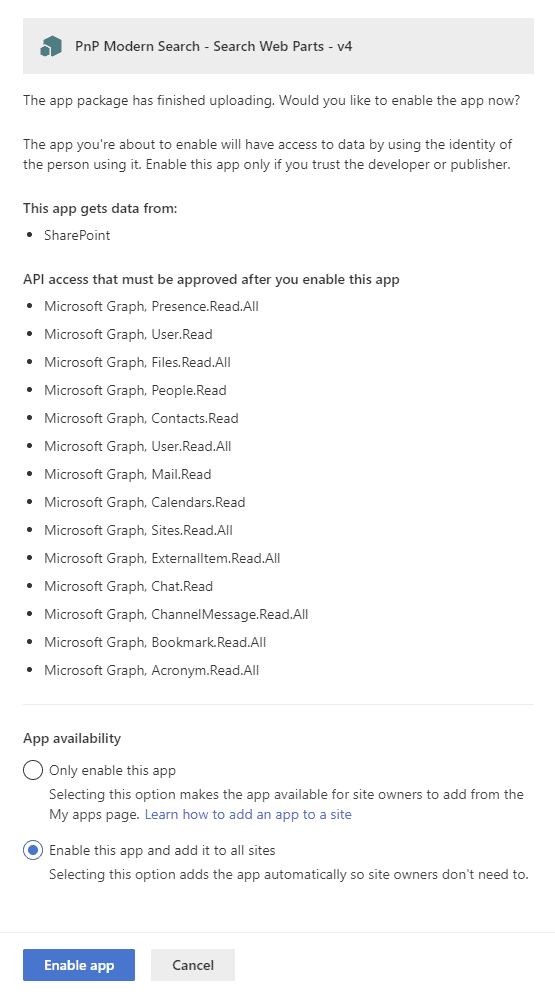The image size is (555, 996).
Task: Click the Cancel button
Action: tap(193, 965)
